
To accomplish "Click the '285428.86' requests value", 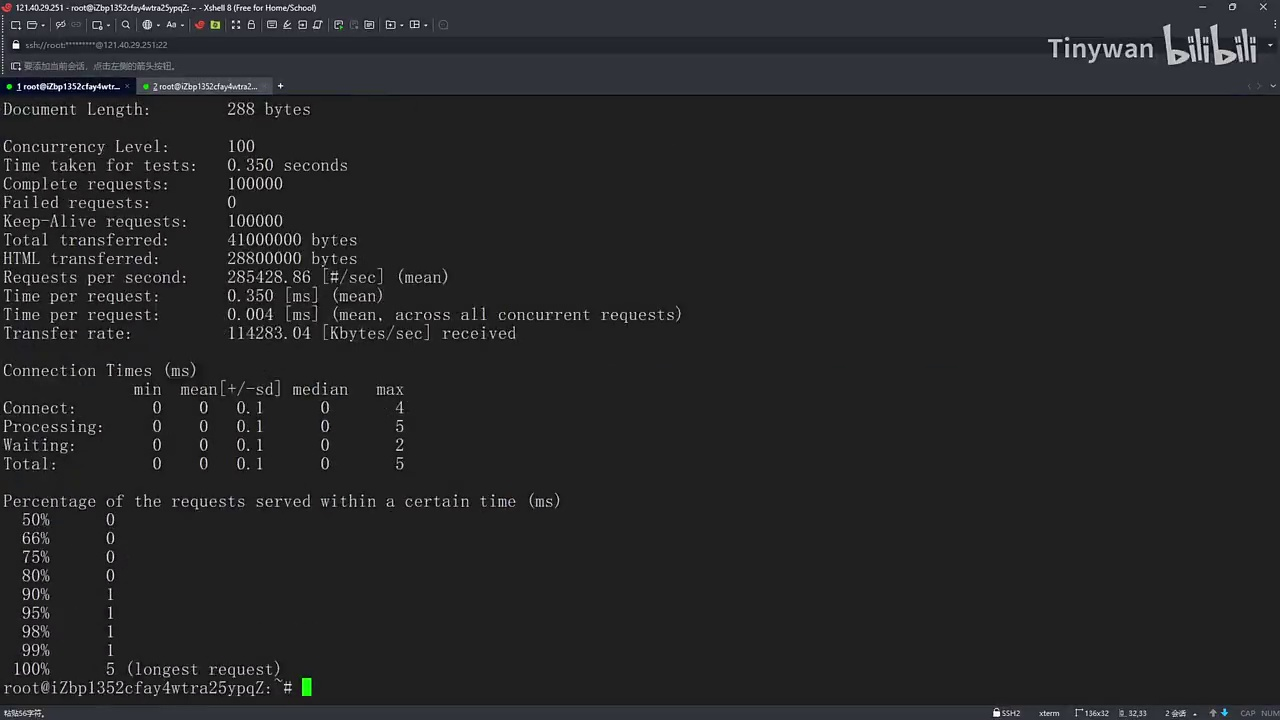I will (x=269, y=278).
